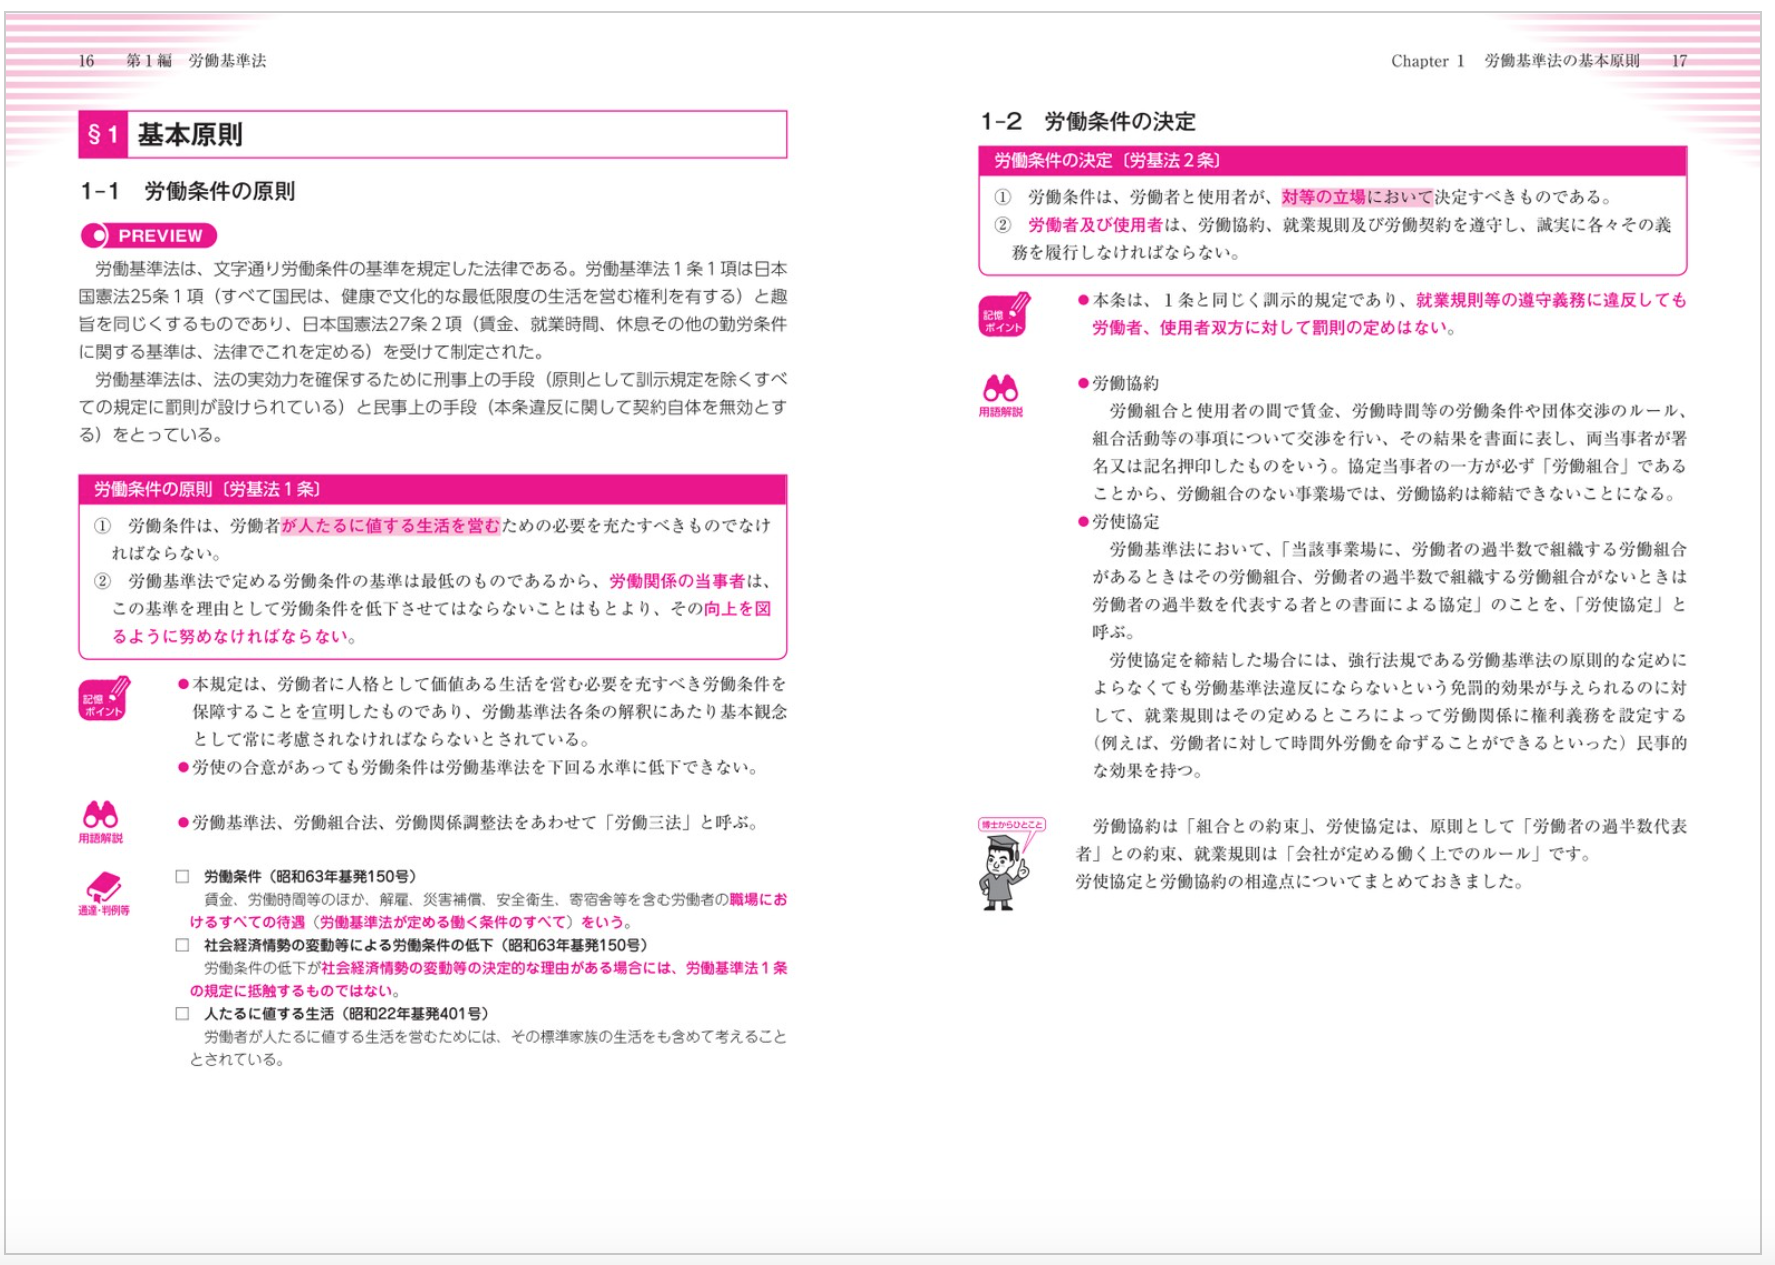The height and width of the screenshot is (1265, 1775).
Task: Click the line 労使協定と労働協約の相違点についてまとめておきました
Action: pyautogui.click(x=1300, y=881)
